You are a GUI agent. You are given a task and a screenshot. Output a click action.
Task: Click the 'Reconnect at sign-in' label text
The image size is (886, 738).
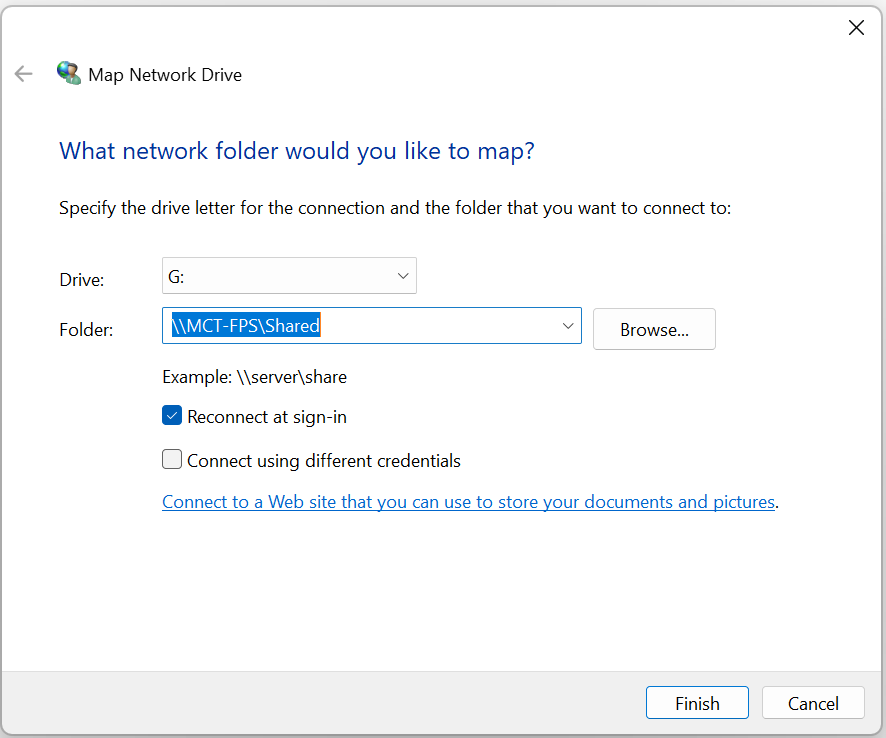(x=266, y=417)
